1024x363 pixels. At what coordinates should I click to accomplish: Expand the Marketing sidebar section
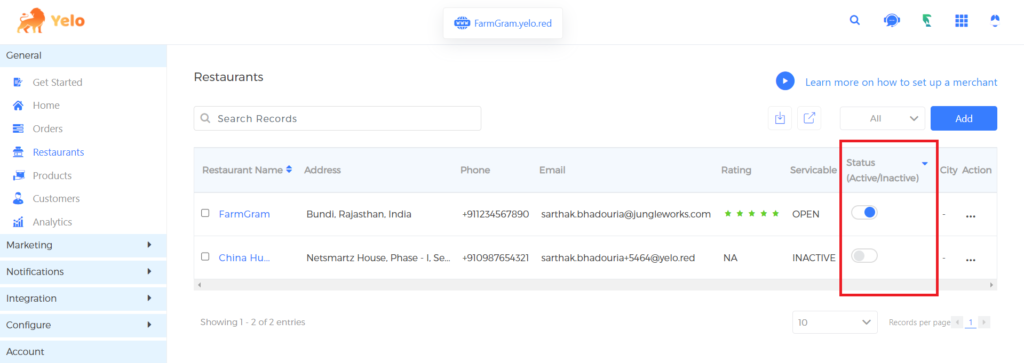click(x=83, y=245)
